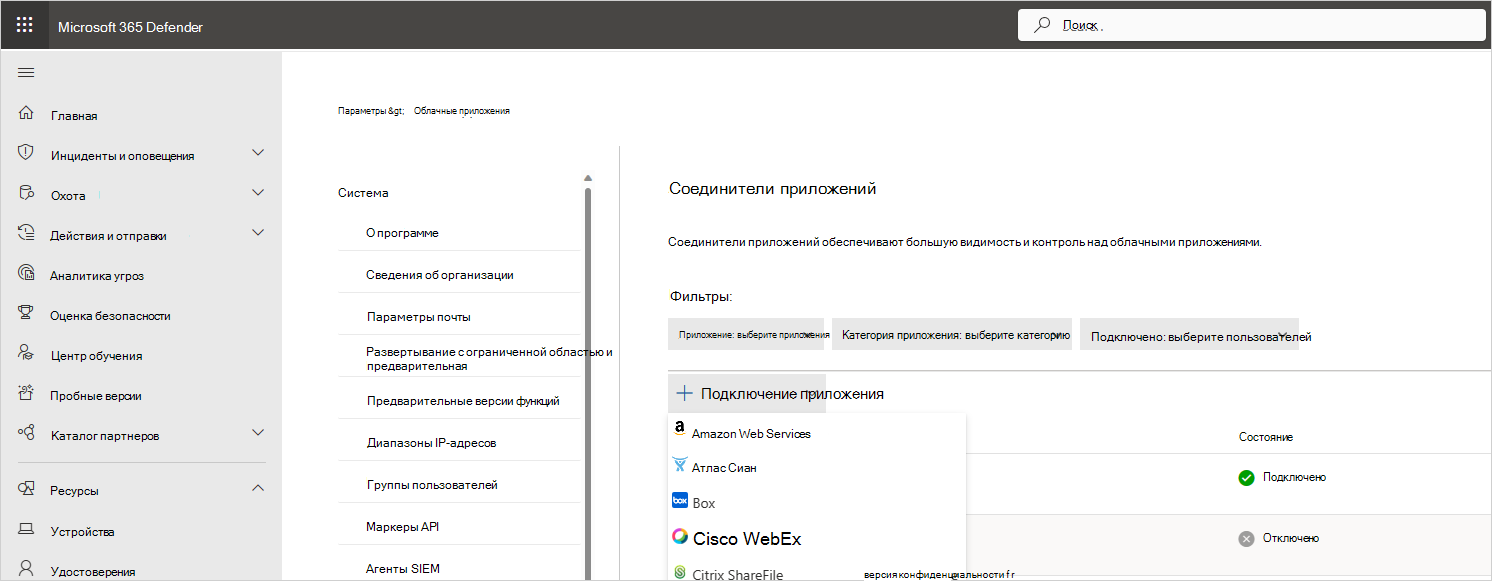This screenshot has height=581, width=1492.
Task: Click the settings list scrollbar thumb
Action: coord(588,385)
